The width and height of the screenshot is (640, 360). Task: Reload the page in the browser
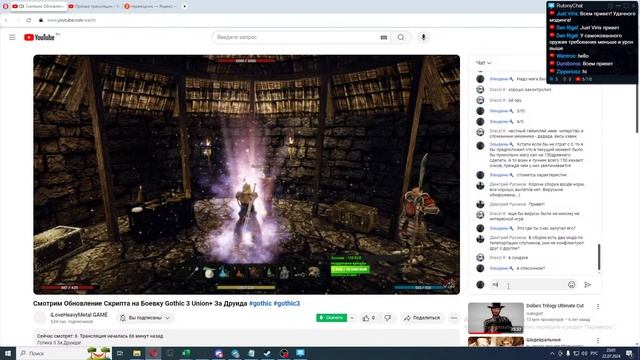pos(29,20)
